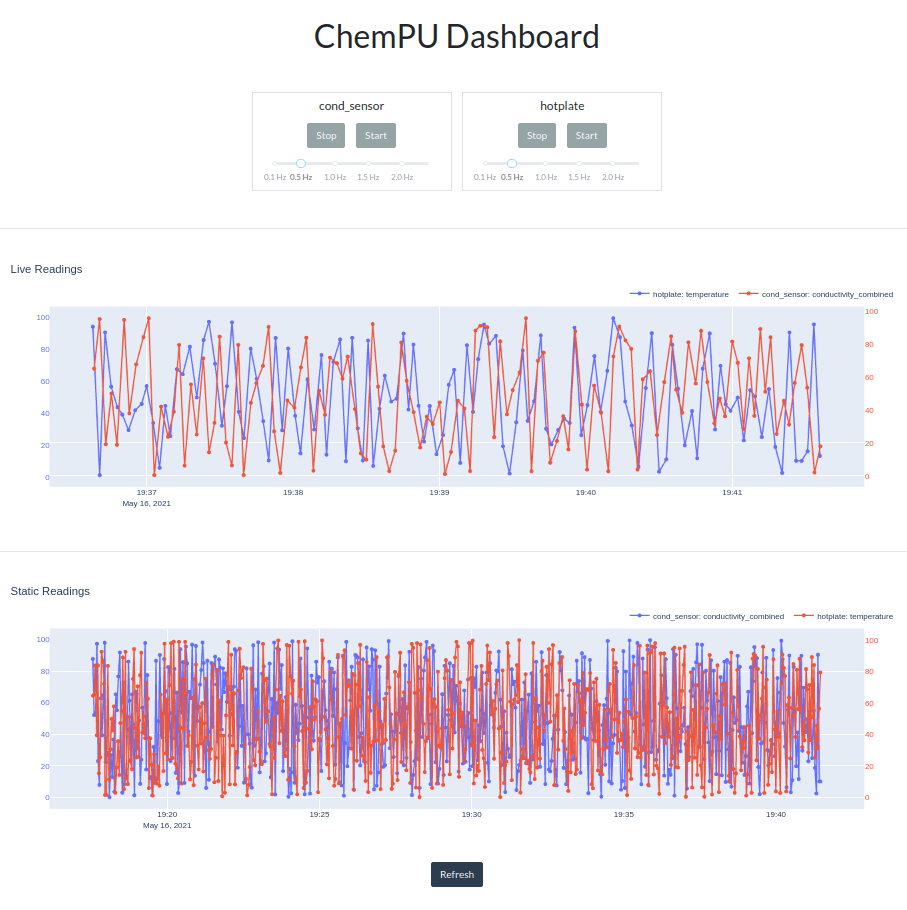Stop the hotplate device

[536, 135]
